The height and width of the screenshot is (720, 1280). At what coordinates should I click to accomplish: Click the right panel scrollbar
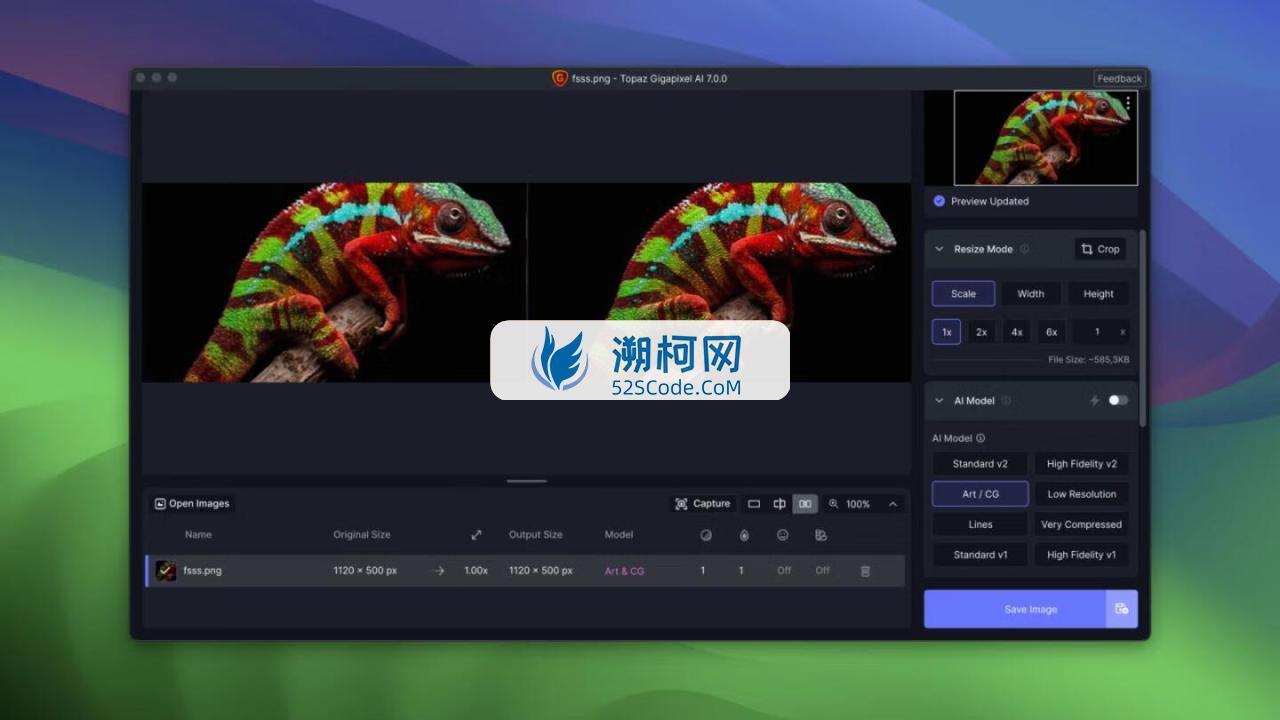(1143, 330)
